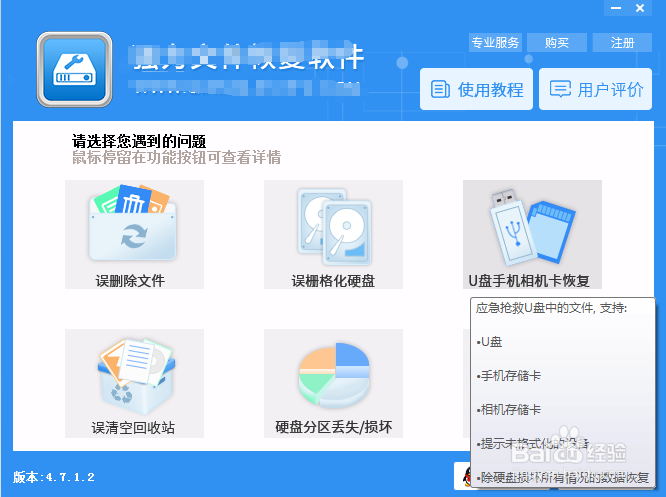Click the 注册 menu item
Viewport: 666px width, 497px height.
[x=622, y=42]
